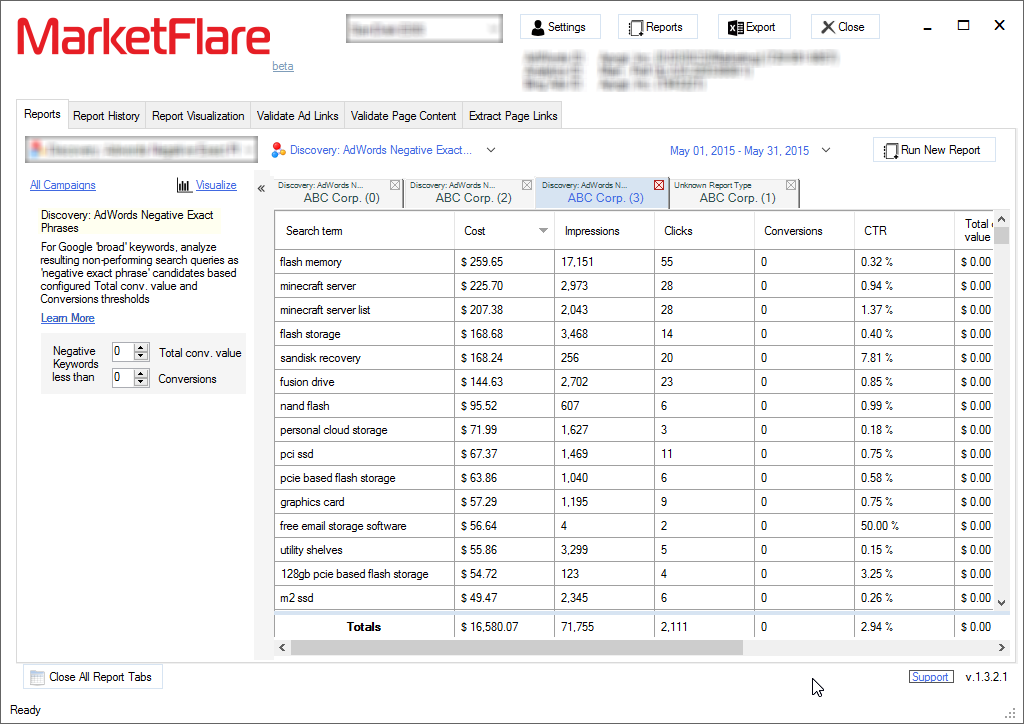Viewport: 1024px width, 724px height.
Task: Click the table's scroll down arrow
Action: coord(1002,602)
